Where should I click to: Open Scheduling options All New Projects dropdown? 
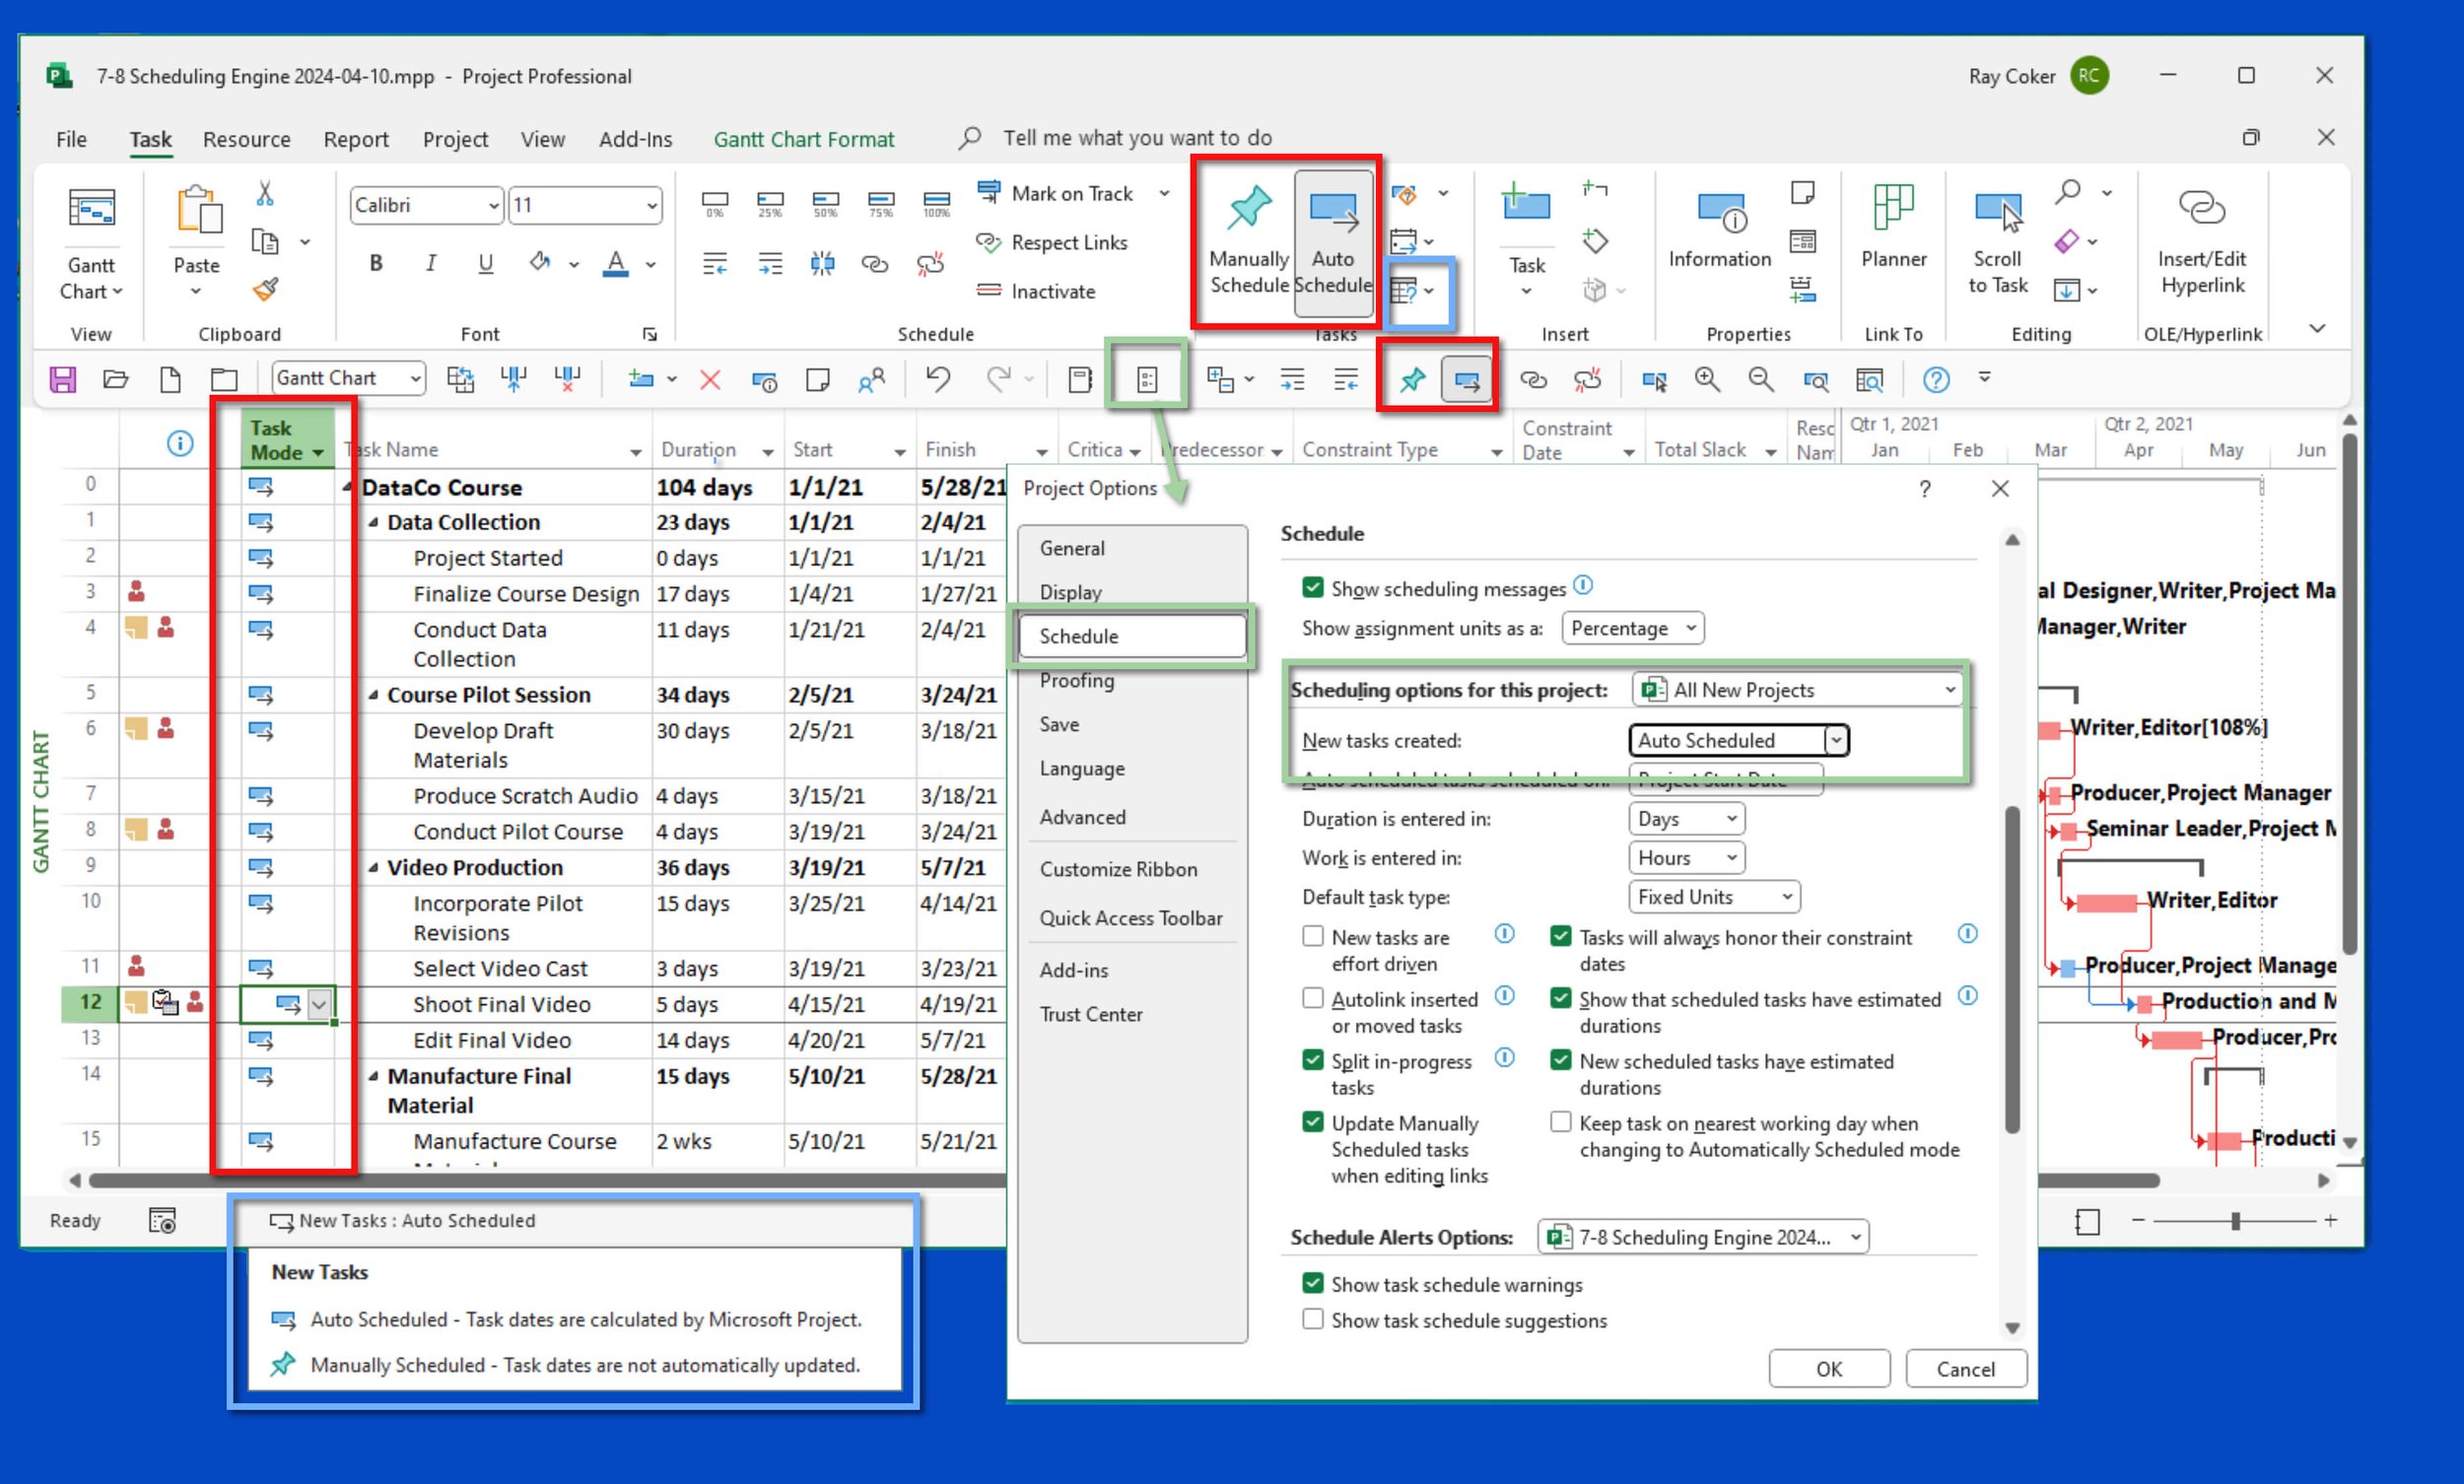pyautogui.click(x=1797, y=689)
